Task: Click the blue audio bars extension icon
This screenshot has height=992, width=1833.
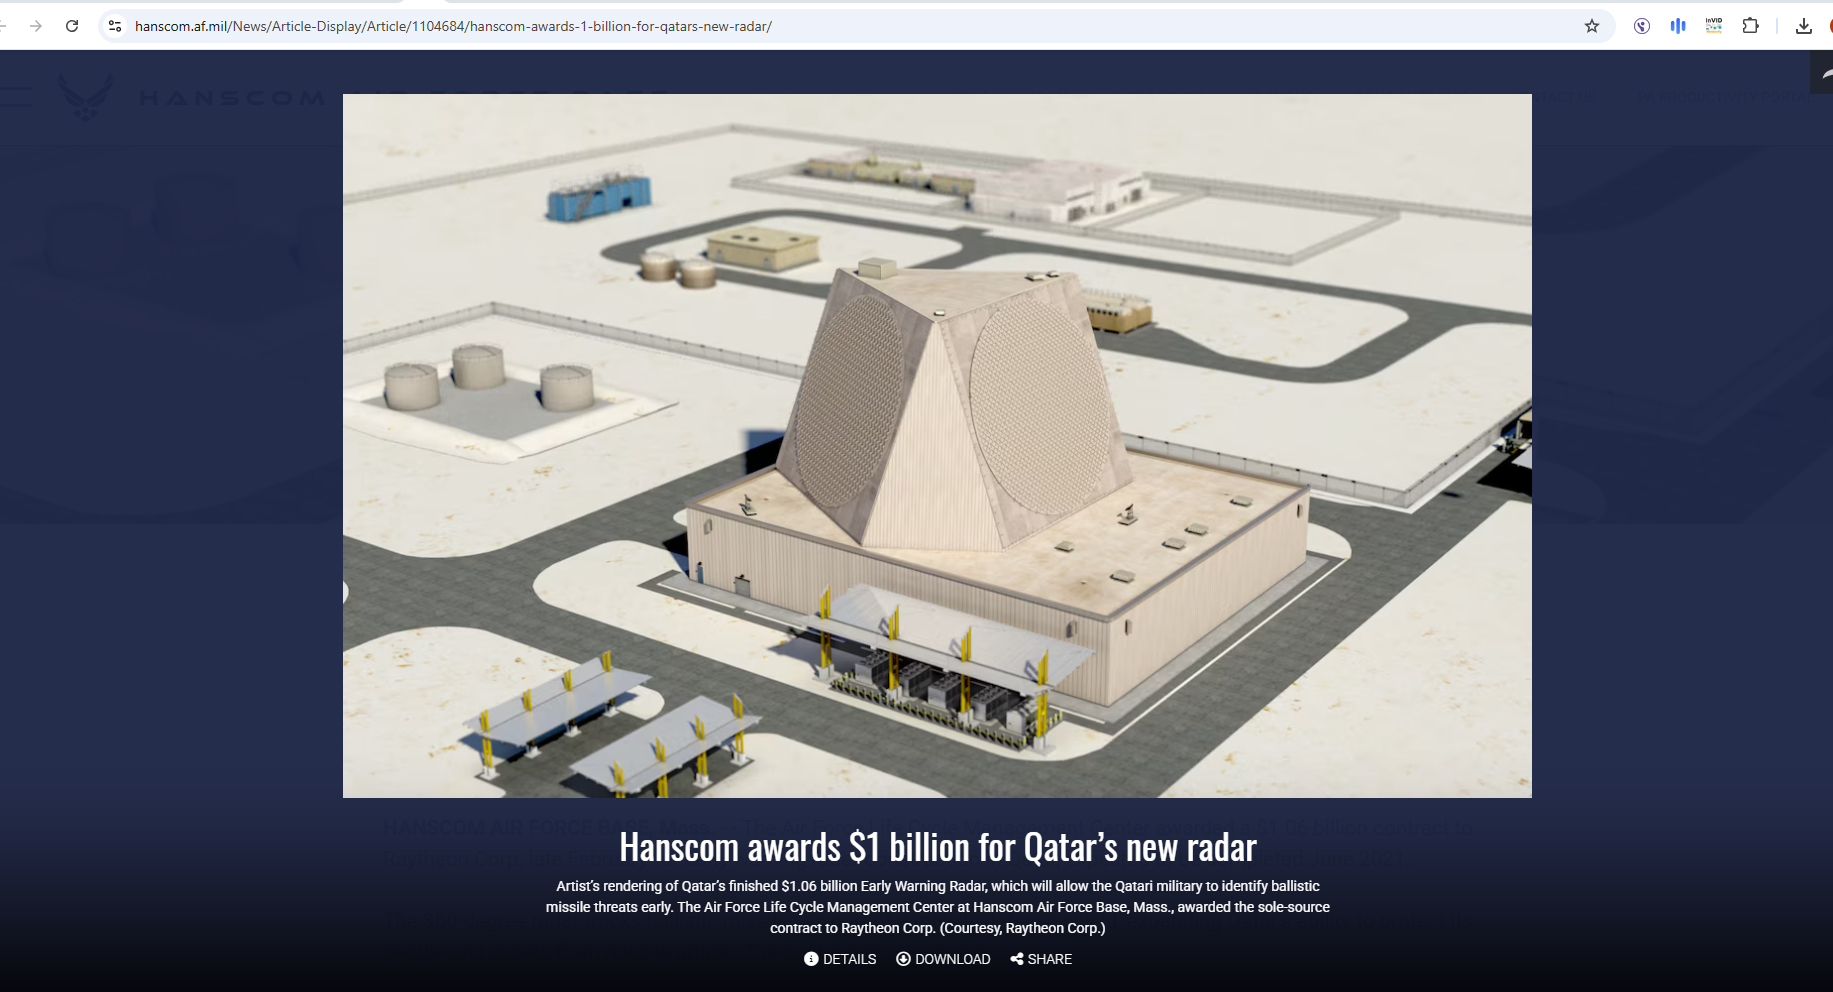Action: [1677, 26]
